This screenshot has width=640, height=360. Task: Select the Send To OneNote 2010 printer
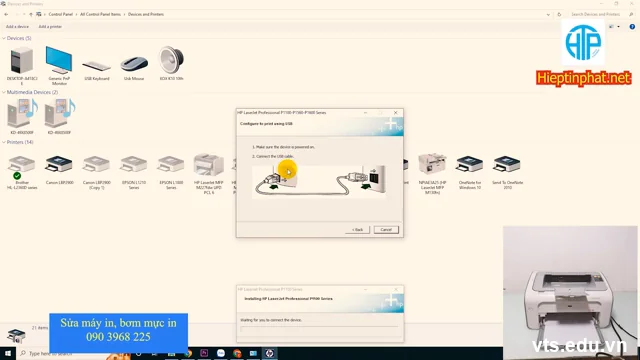507,164
